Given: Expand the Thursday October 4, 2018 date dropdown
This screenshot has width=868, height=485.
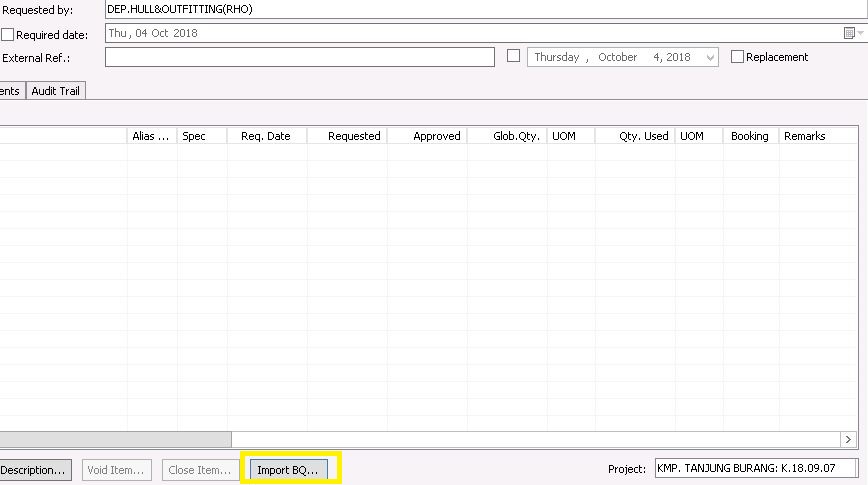Looking at the screenshot, I should pos(710,58).
